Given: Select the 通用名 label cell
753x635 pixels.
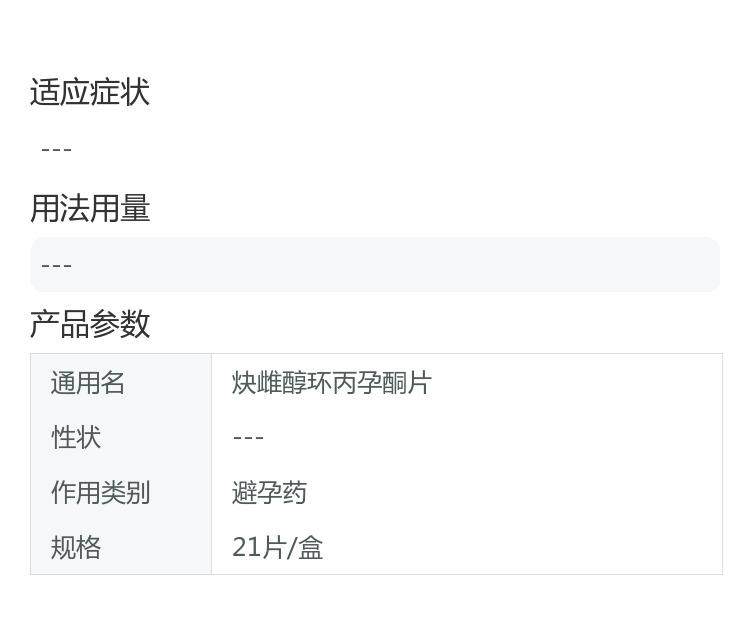Looking at the screenshot, I should point(88,383).
